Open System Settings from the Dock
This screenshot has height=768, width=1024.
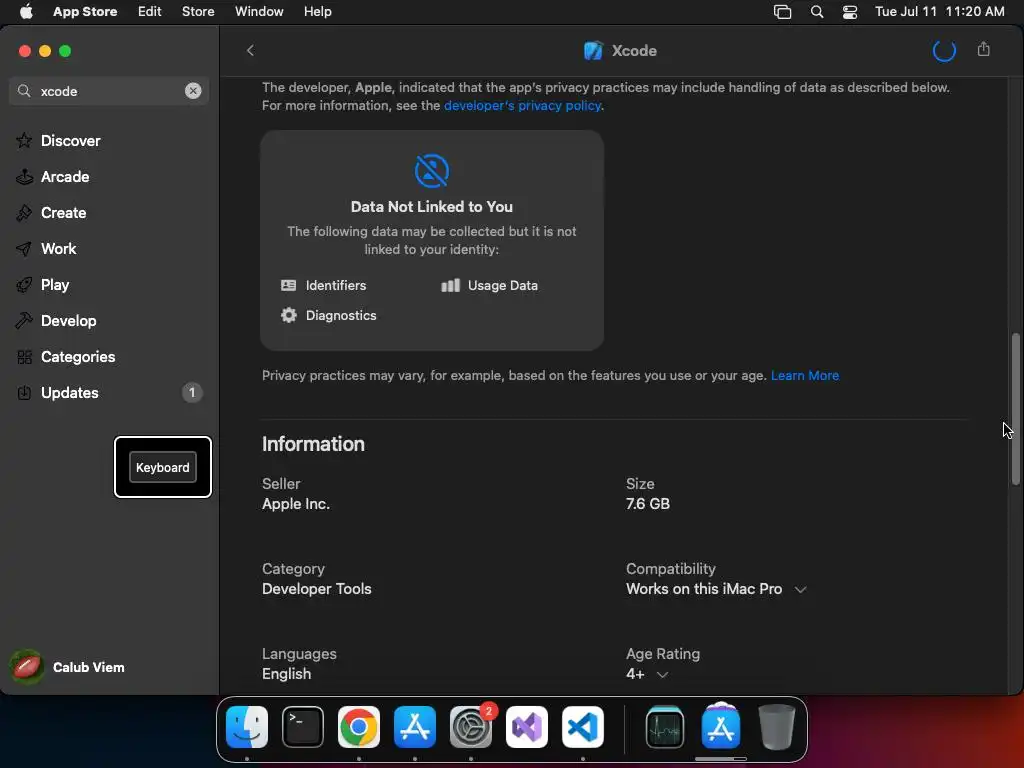coord(471,727)
